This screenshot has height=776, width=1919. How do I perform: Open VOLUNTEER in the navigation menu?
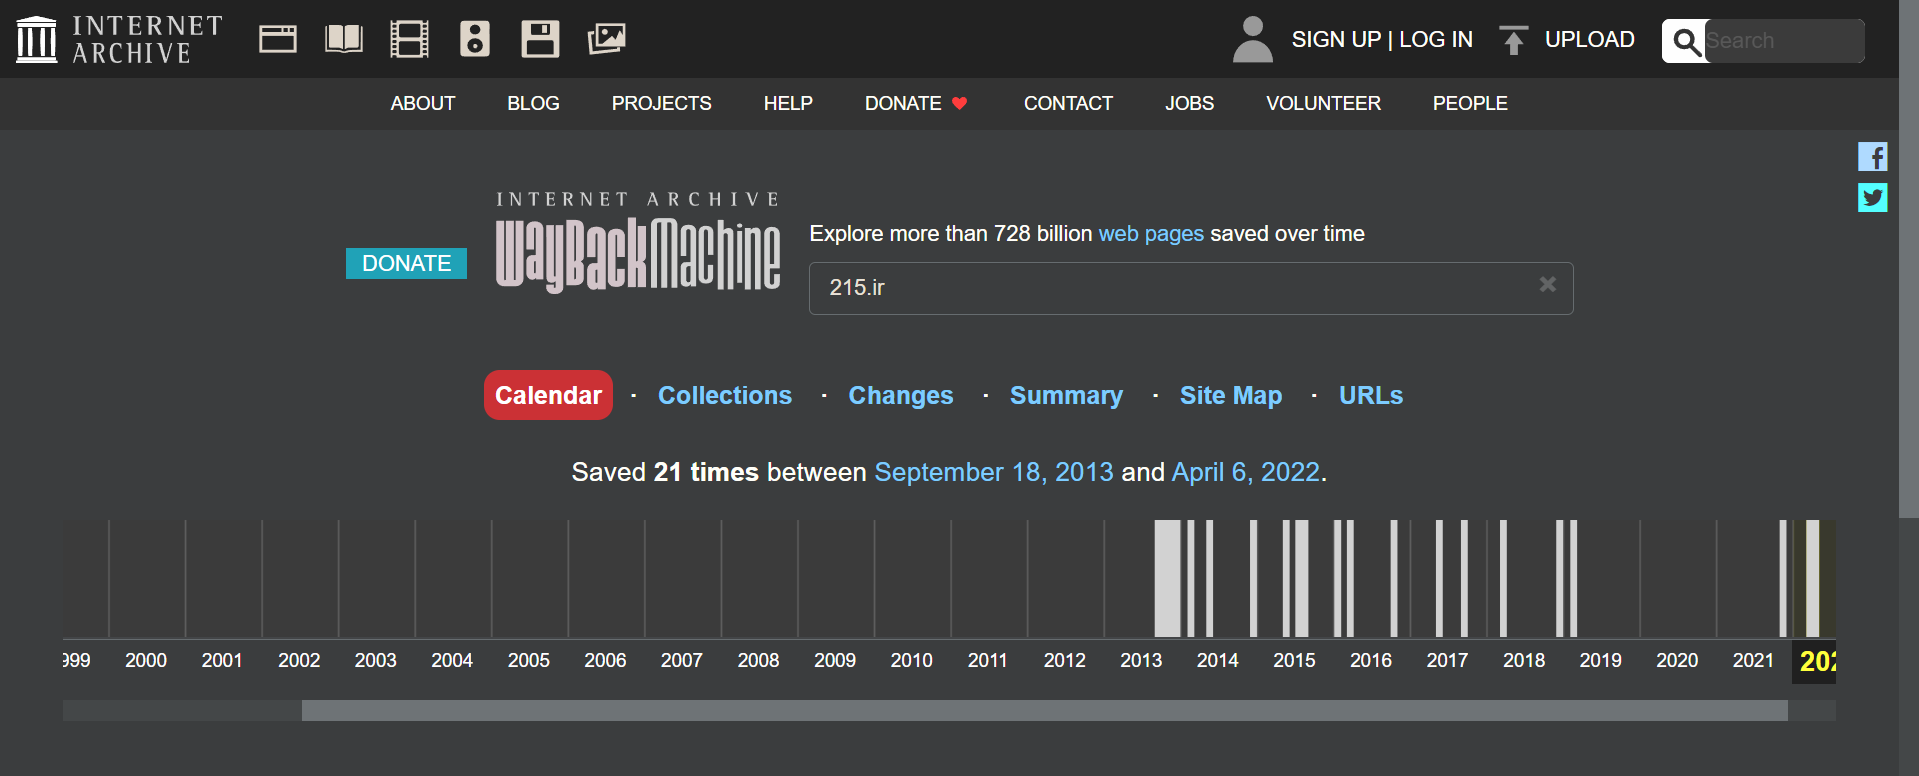pyautogui.click(x=1323, y=104)
